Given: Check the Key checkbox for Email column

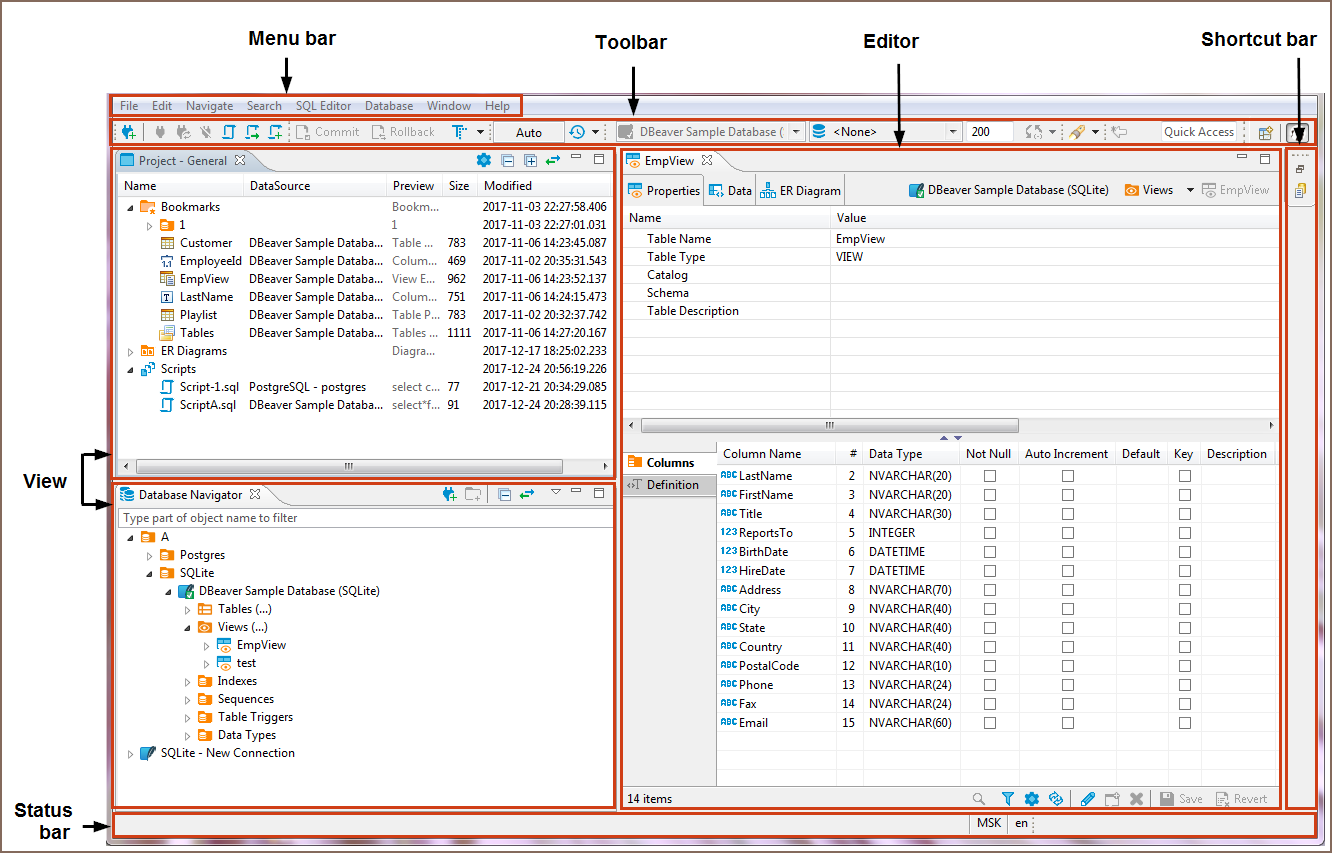Looking at the screenshot, I should [1184, 723].
